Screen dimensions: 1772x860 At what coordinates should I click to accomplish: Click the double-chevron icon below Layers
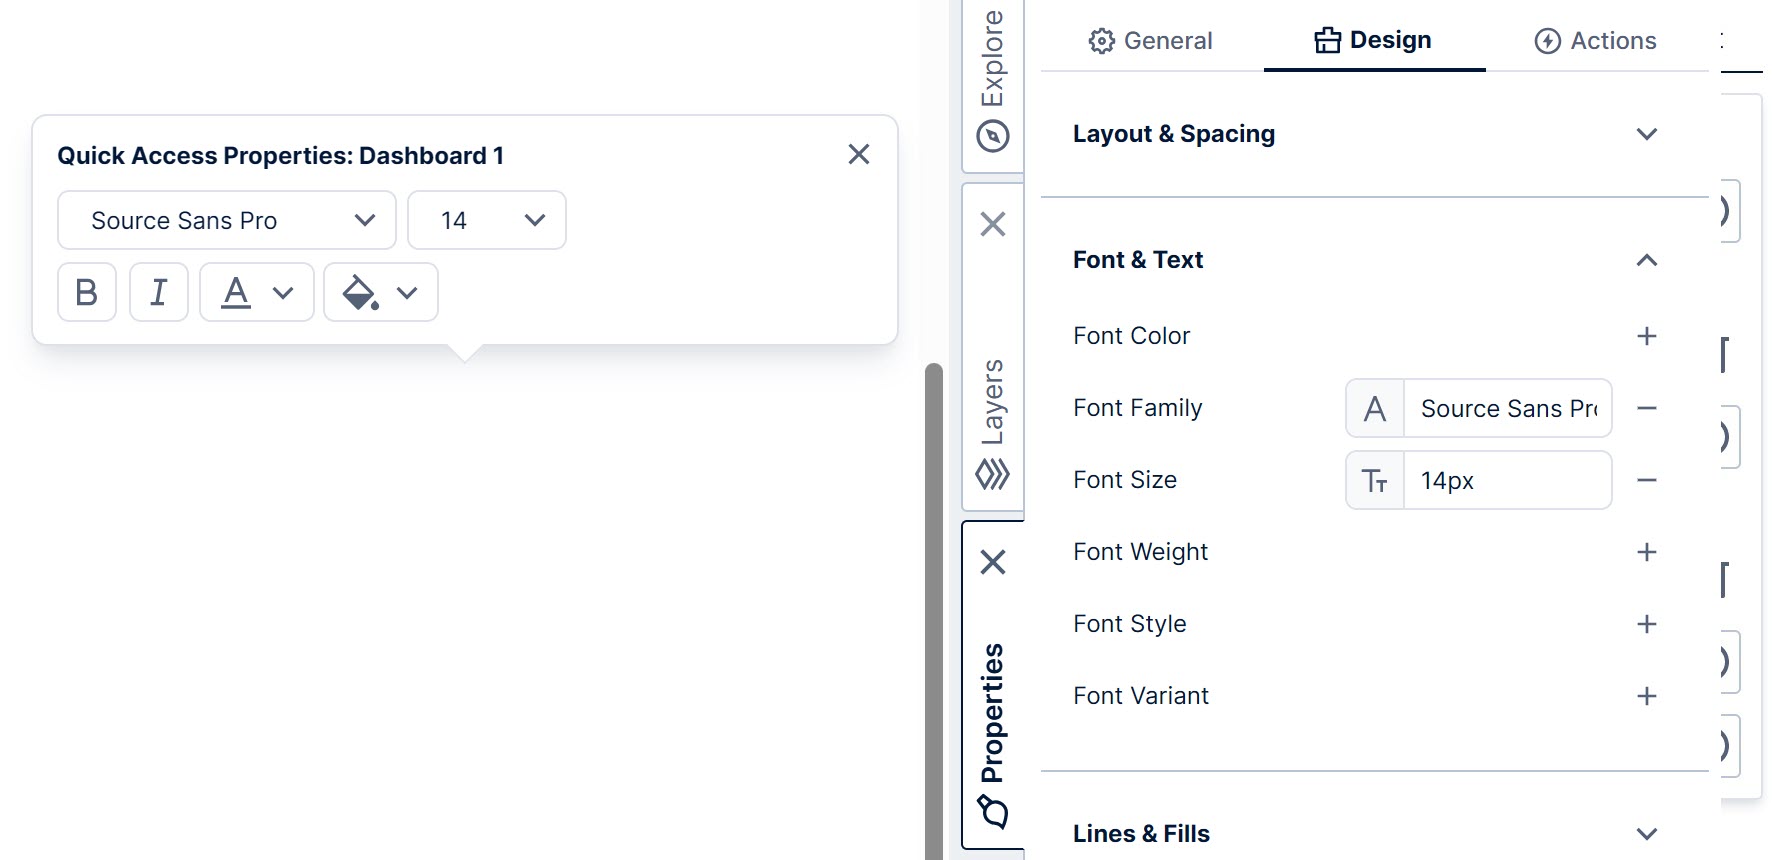(x=992, y=473)
